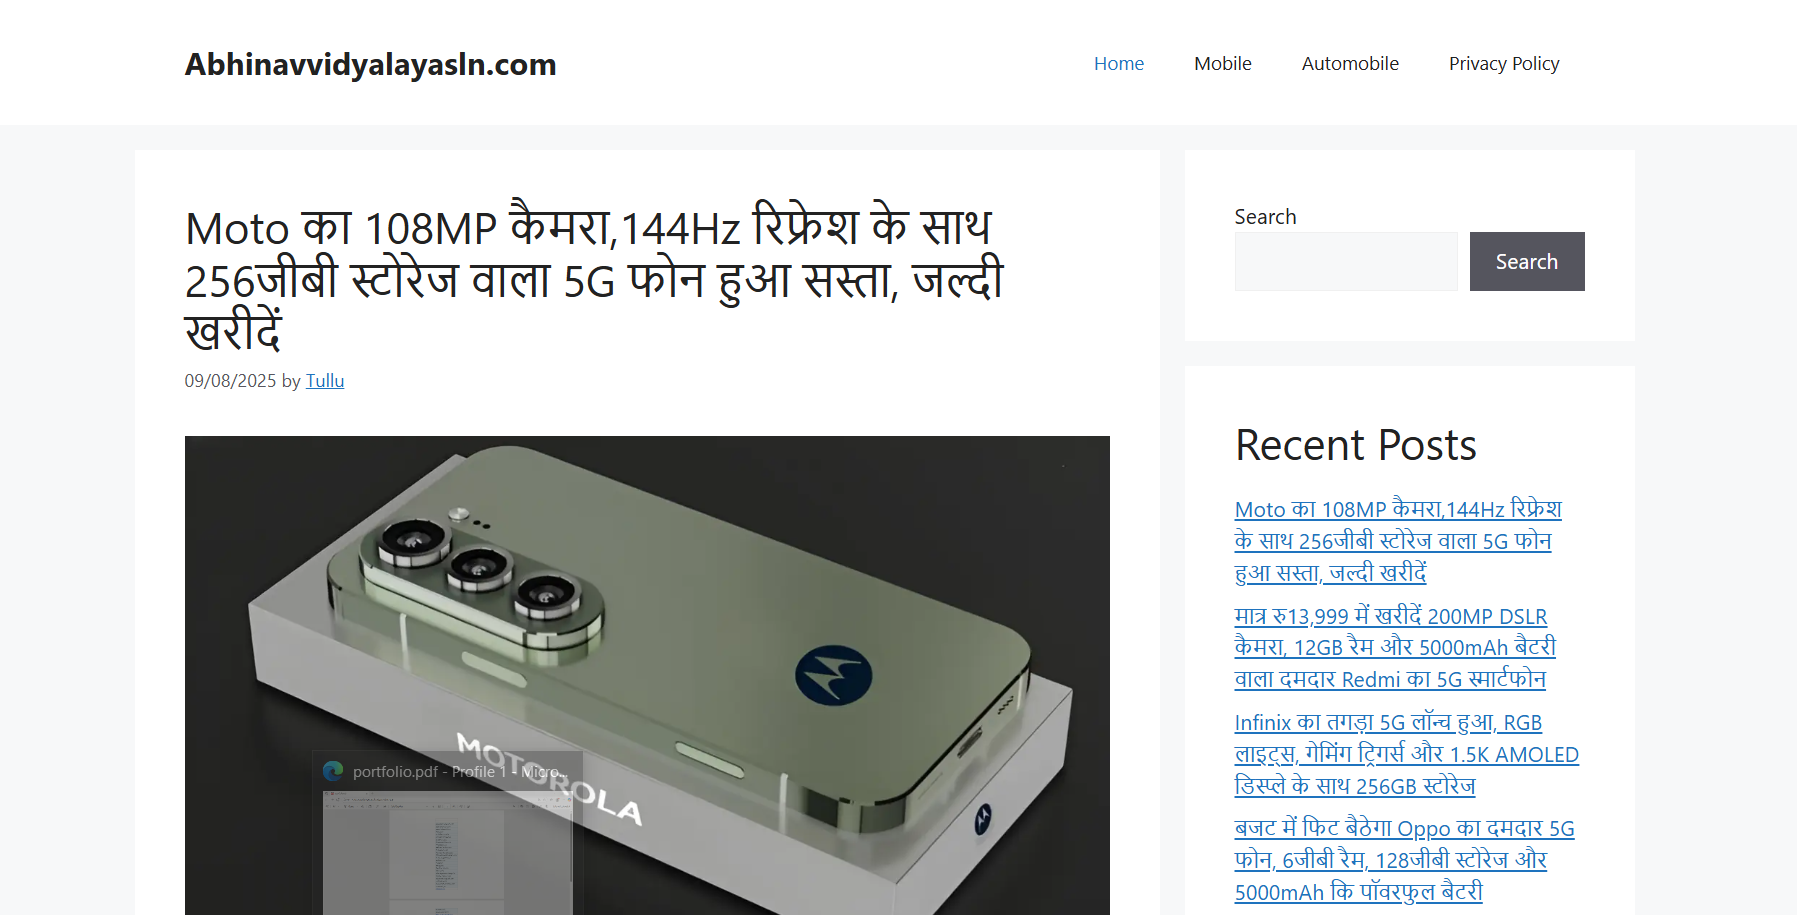1797x915 pixels.
Task: Open author Tullu's profile link
Action: tap(325, 381)
